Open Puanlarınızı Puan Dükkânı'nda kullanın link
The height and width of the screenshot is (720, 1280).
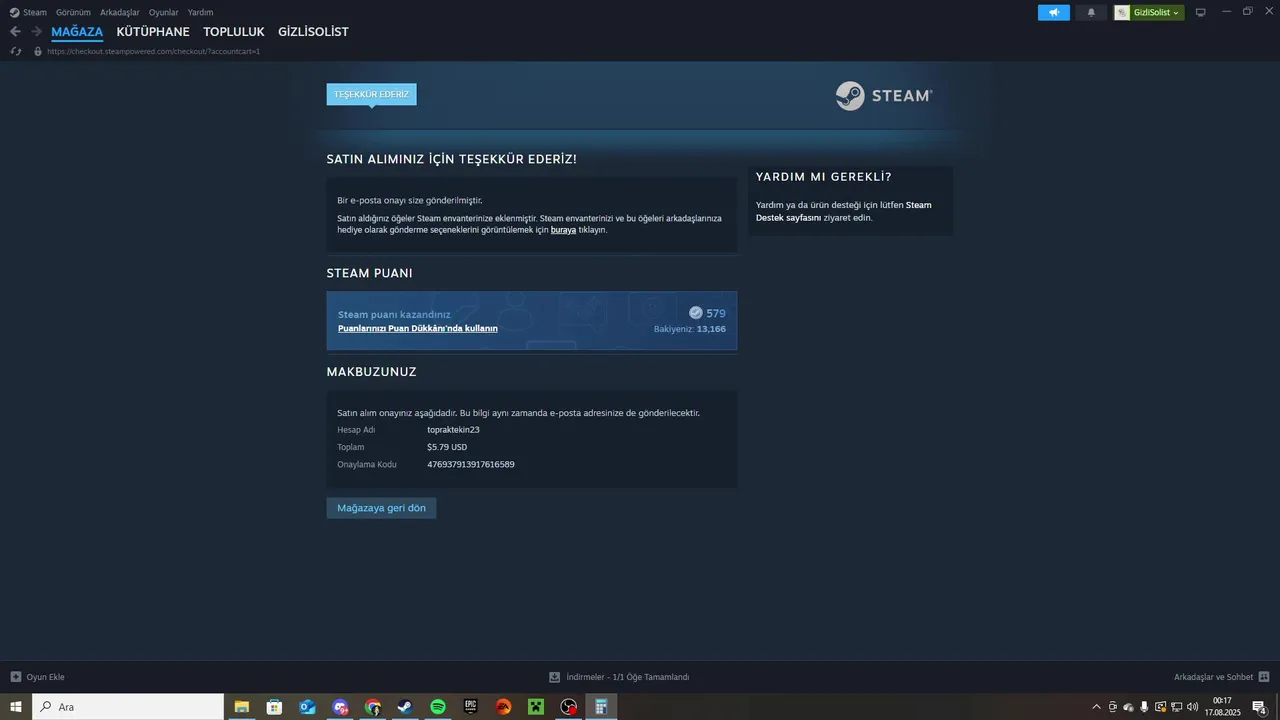pos(418,328)
